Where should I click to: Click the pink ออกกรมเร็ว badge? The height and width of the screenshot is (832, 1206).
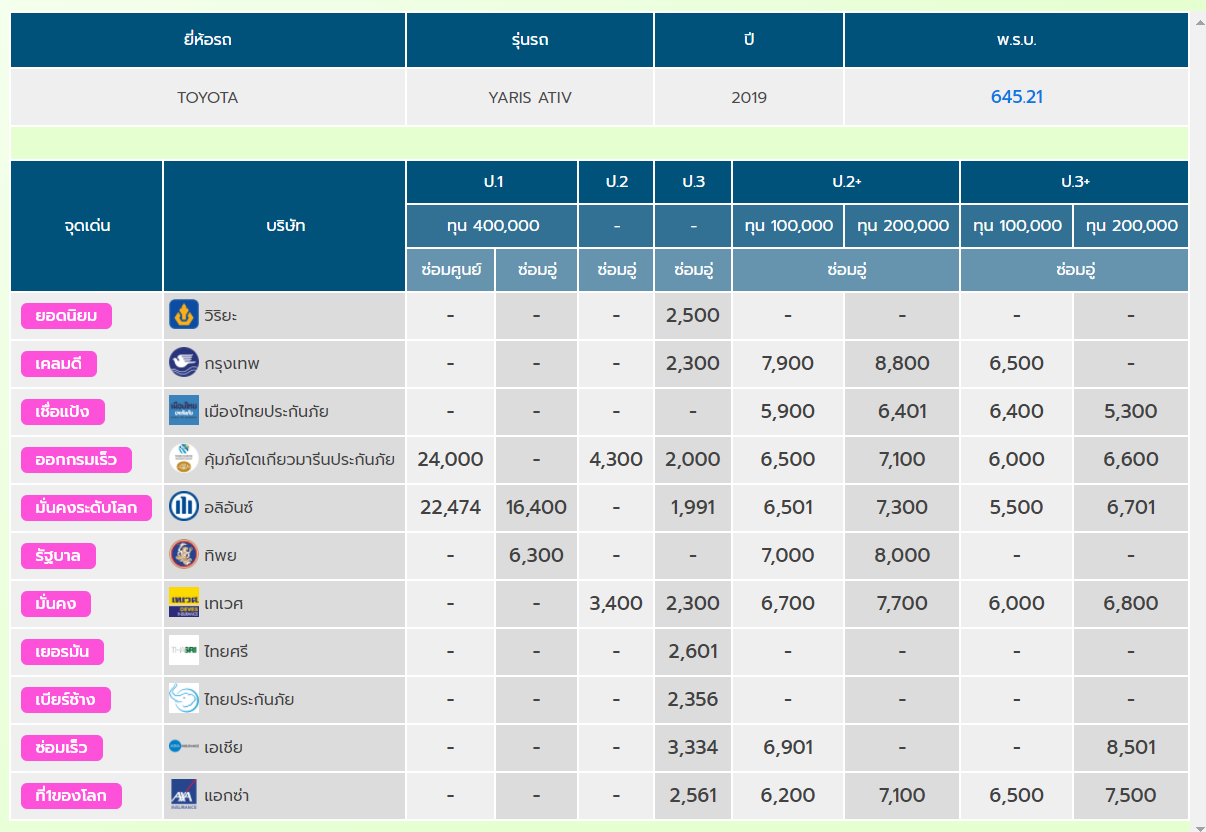click(x=76, y=460)
